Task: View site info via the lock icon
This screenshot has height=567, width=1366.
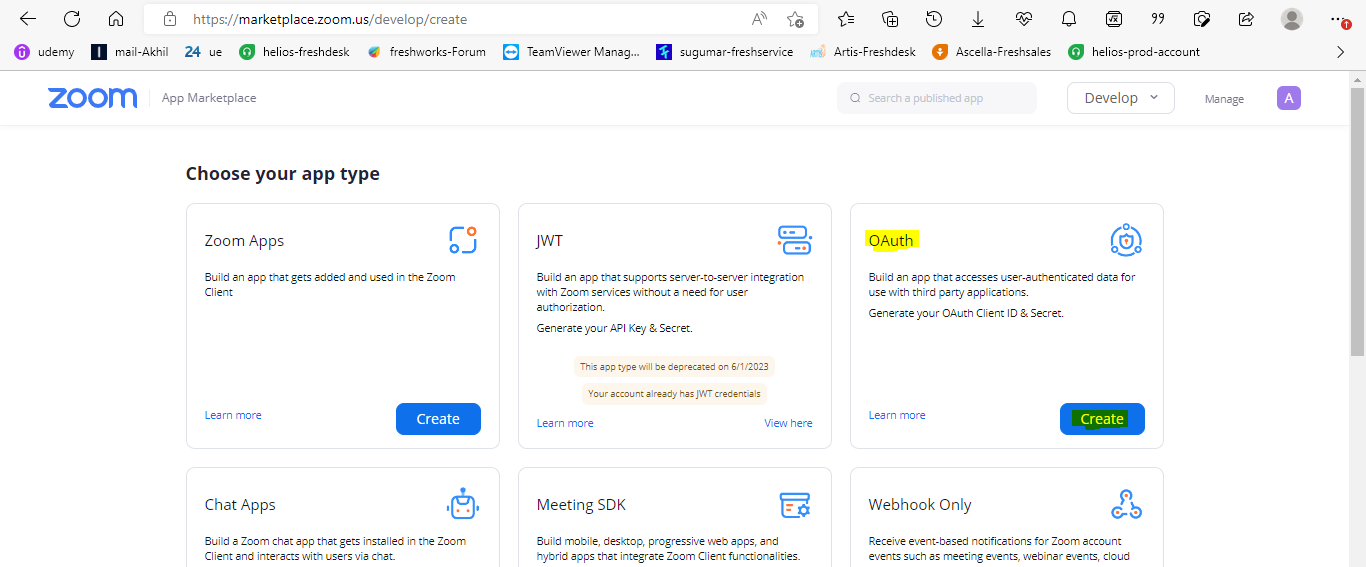Action: tap(170, 19)
